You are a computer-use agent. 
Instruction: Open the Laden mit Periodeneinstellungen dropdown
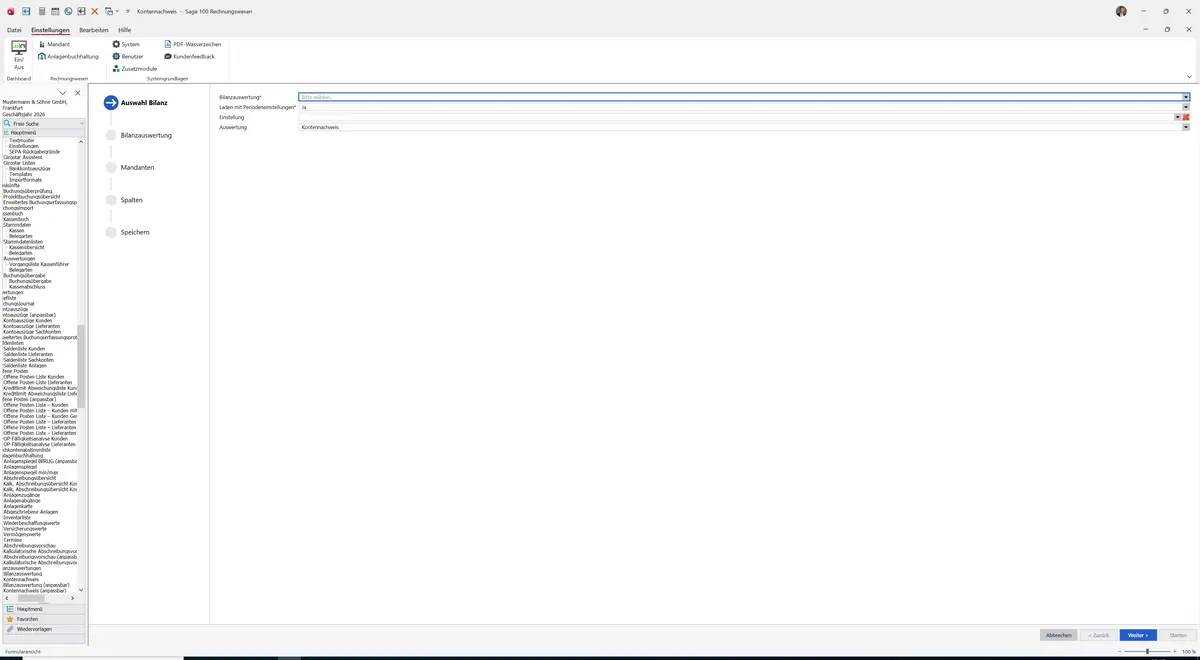1186,107
